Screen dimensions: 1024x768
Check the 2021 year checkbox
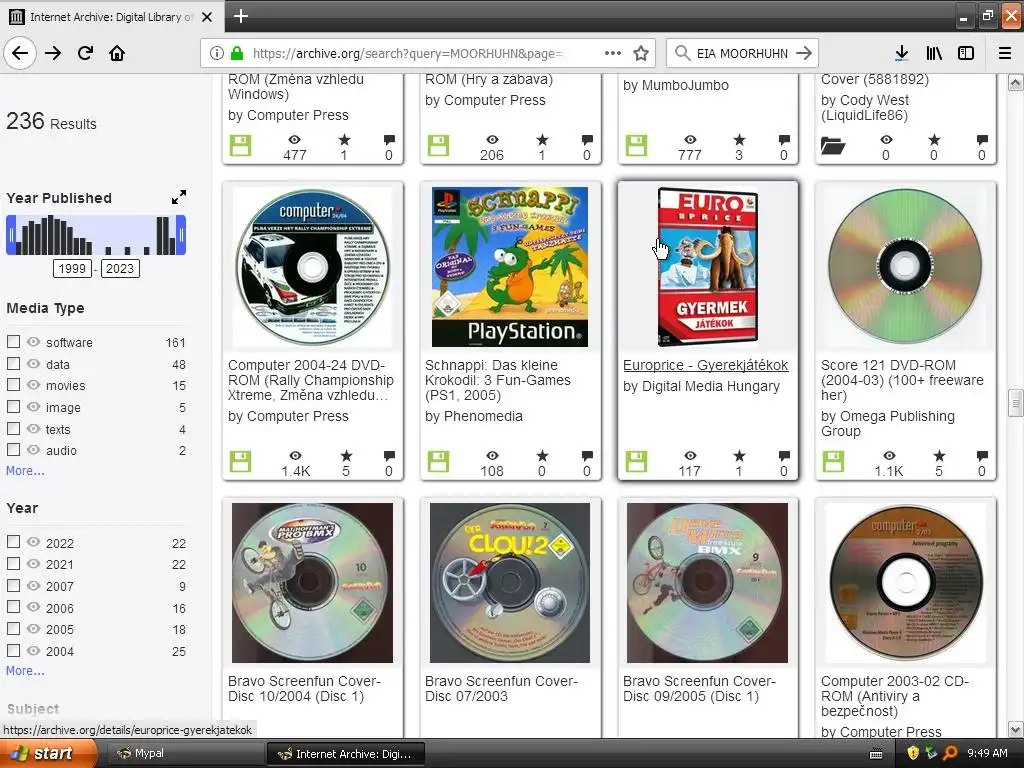point(13,563)
